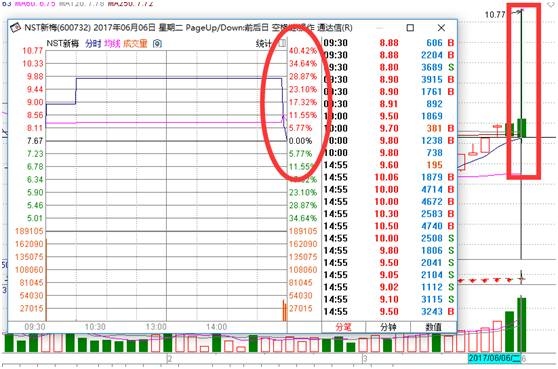This screenshot has width=558, height=369.
Task: Toggle the 均线 average line legend
Action: tap(112, 44)
